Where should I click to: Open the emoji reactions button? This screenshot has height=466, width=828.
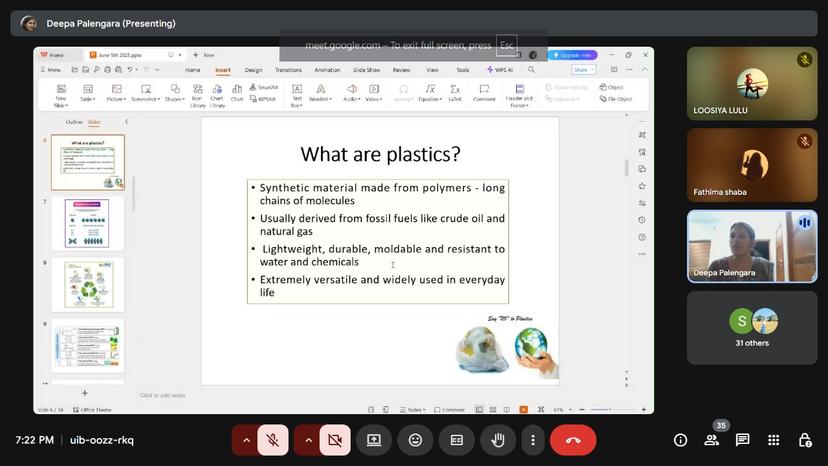[x=415, y=440]
